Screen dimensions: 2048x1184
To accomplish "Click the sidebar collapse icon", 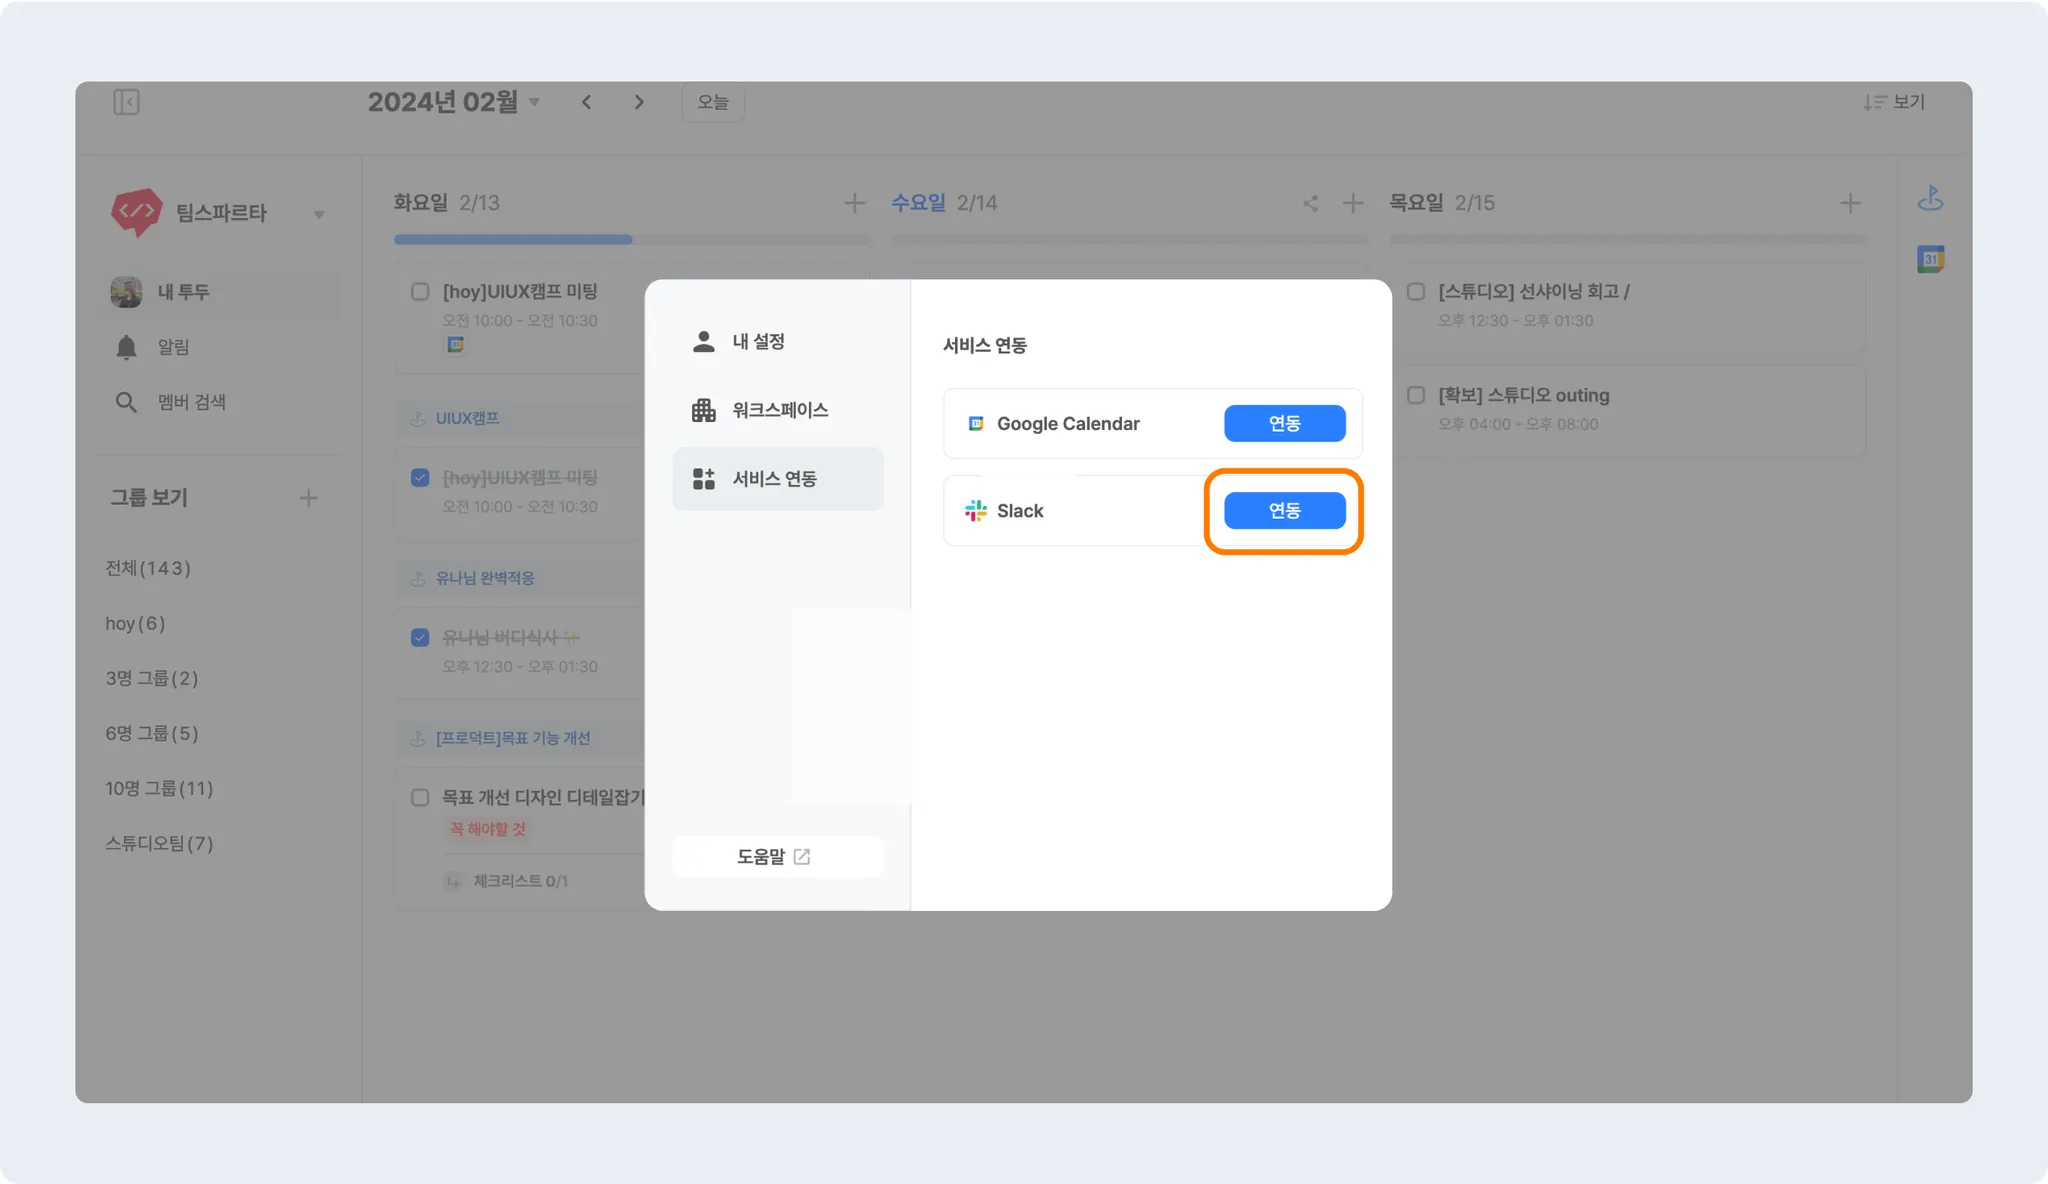I will point(126,102).
